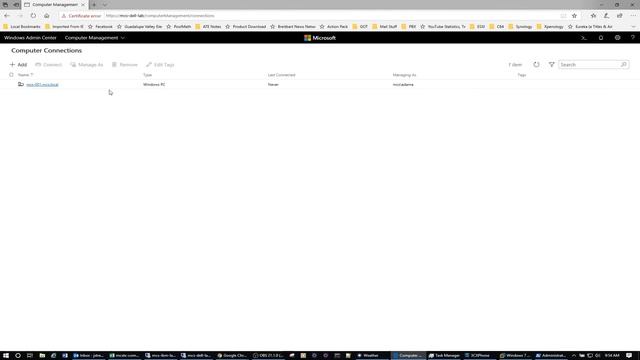The width and height of the screenshot is (640, 360).
Task: Go to browser home page
Action: pyautogui.click(x=47, y=16)
